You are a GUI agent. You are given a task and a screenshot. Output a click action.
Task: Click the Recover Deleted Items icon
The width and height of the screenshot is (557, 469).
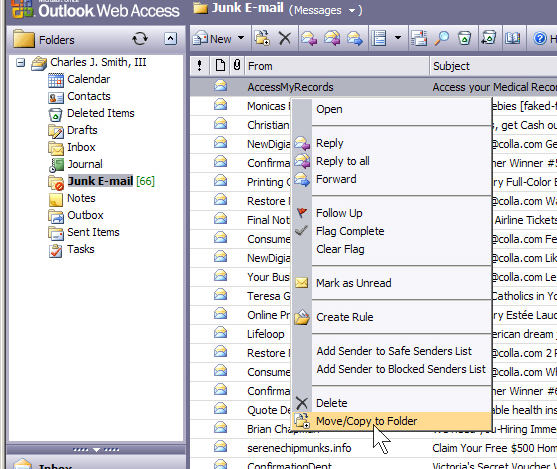pyautogui.click(x=489, y=38)
